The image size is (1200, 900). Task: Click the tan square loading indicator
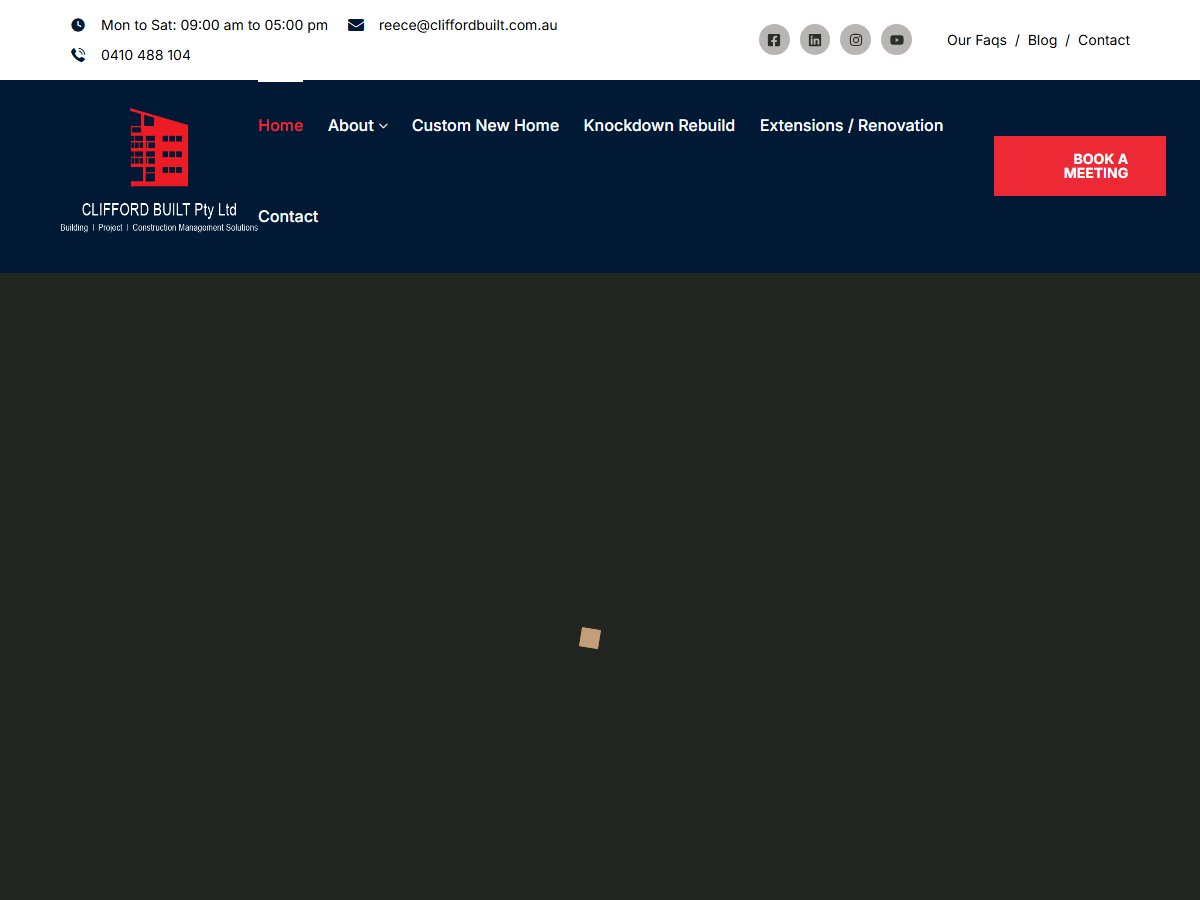(x=590, y=638)
